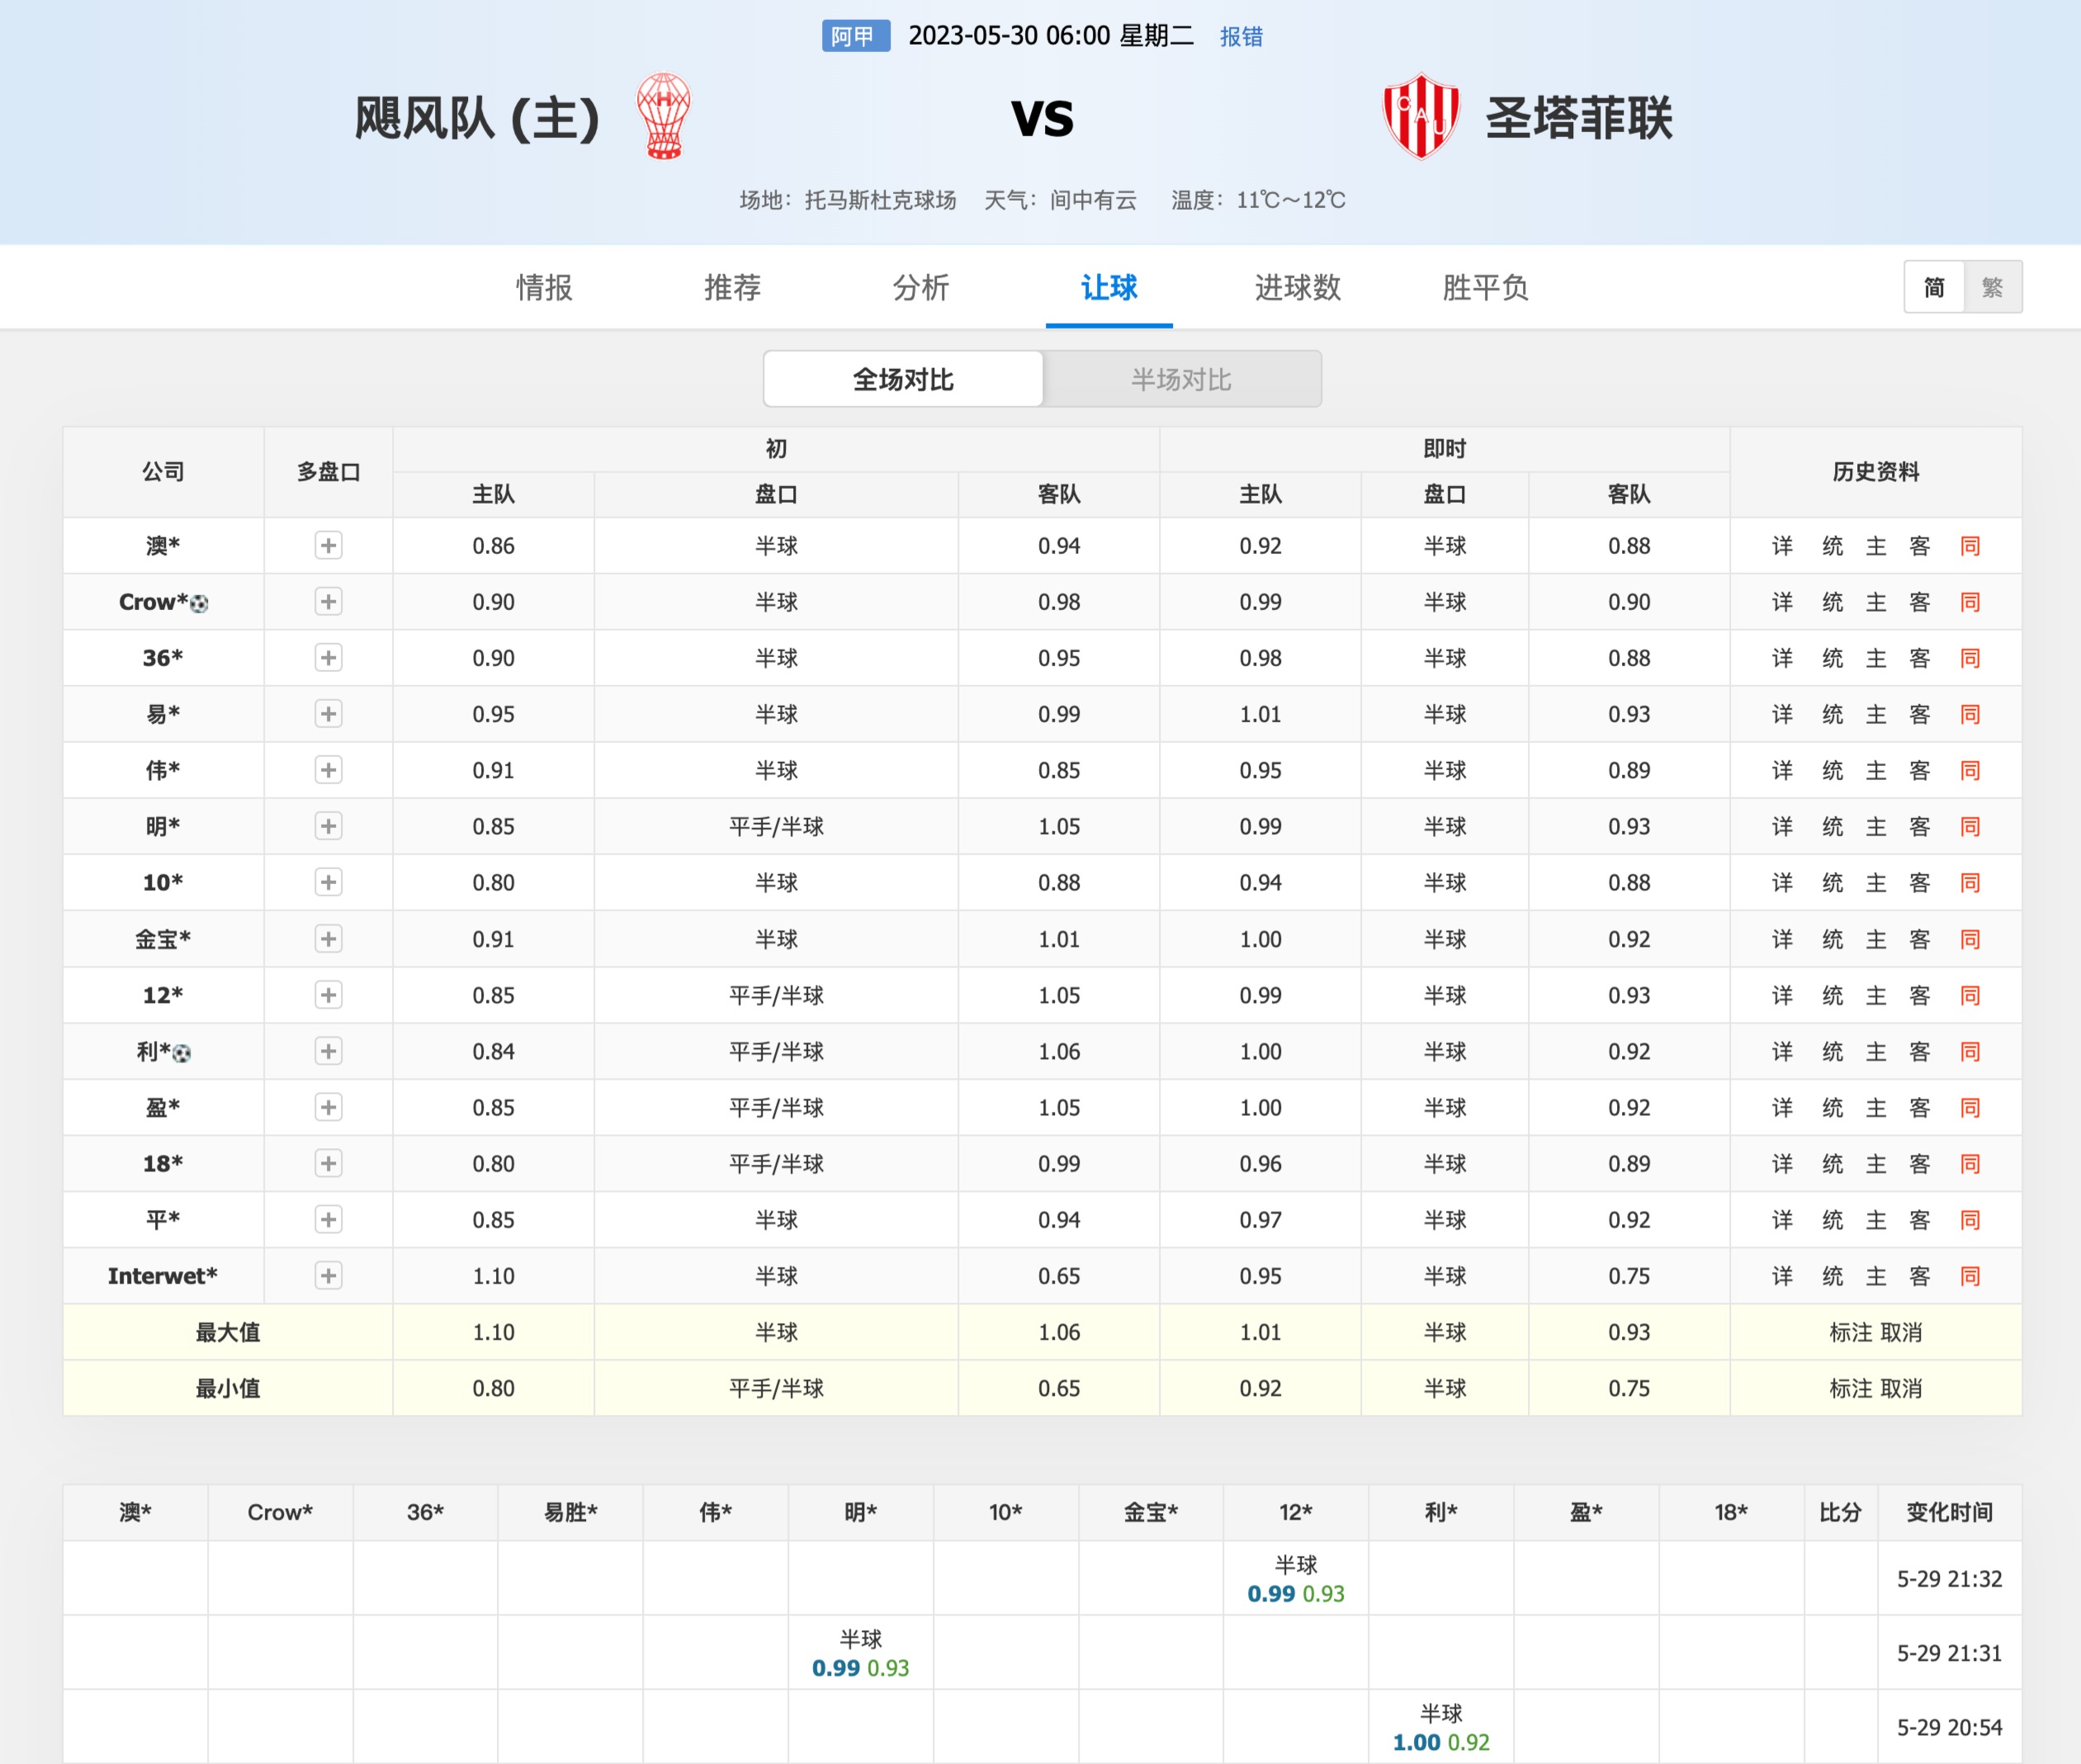The image size is (2081, 1764).
Task: Click 取消 in the 最小值 row
Action: coord(1901,1388)
